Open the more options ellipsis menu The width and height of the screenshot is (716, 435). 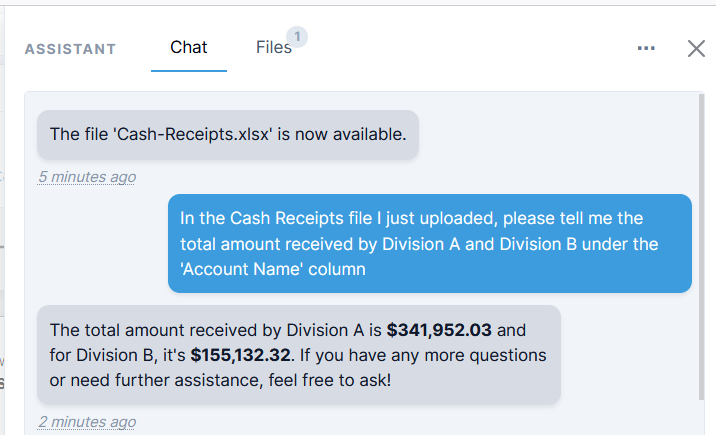pos(646,48)
